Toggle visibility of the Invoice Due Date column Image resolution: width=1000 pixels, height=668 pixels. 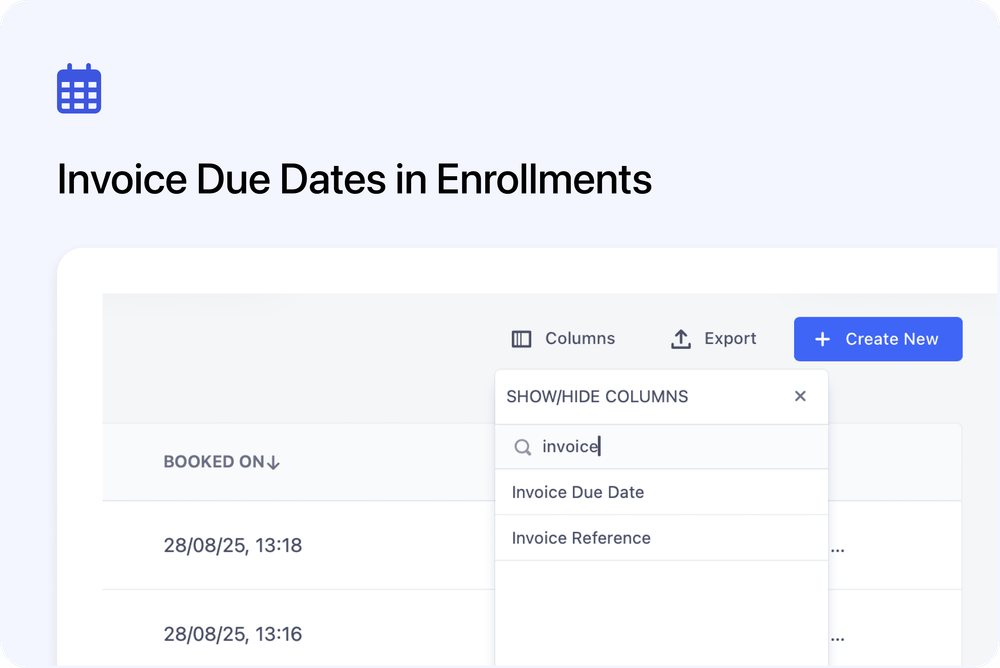click(x=578, y=492)
